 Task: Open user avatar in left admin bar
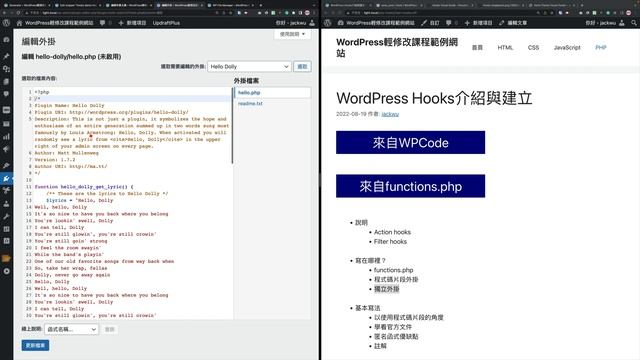click(x=312, y=23)
